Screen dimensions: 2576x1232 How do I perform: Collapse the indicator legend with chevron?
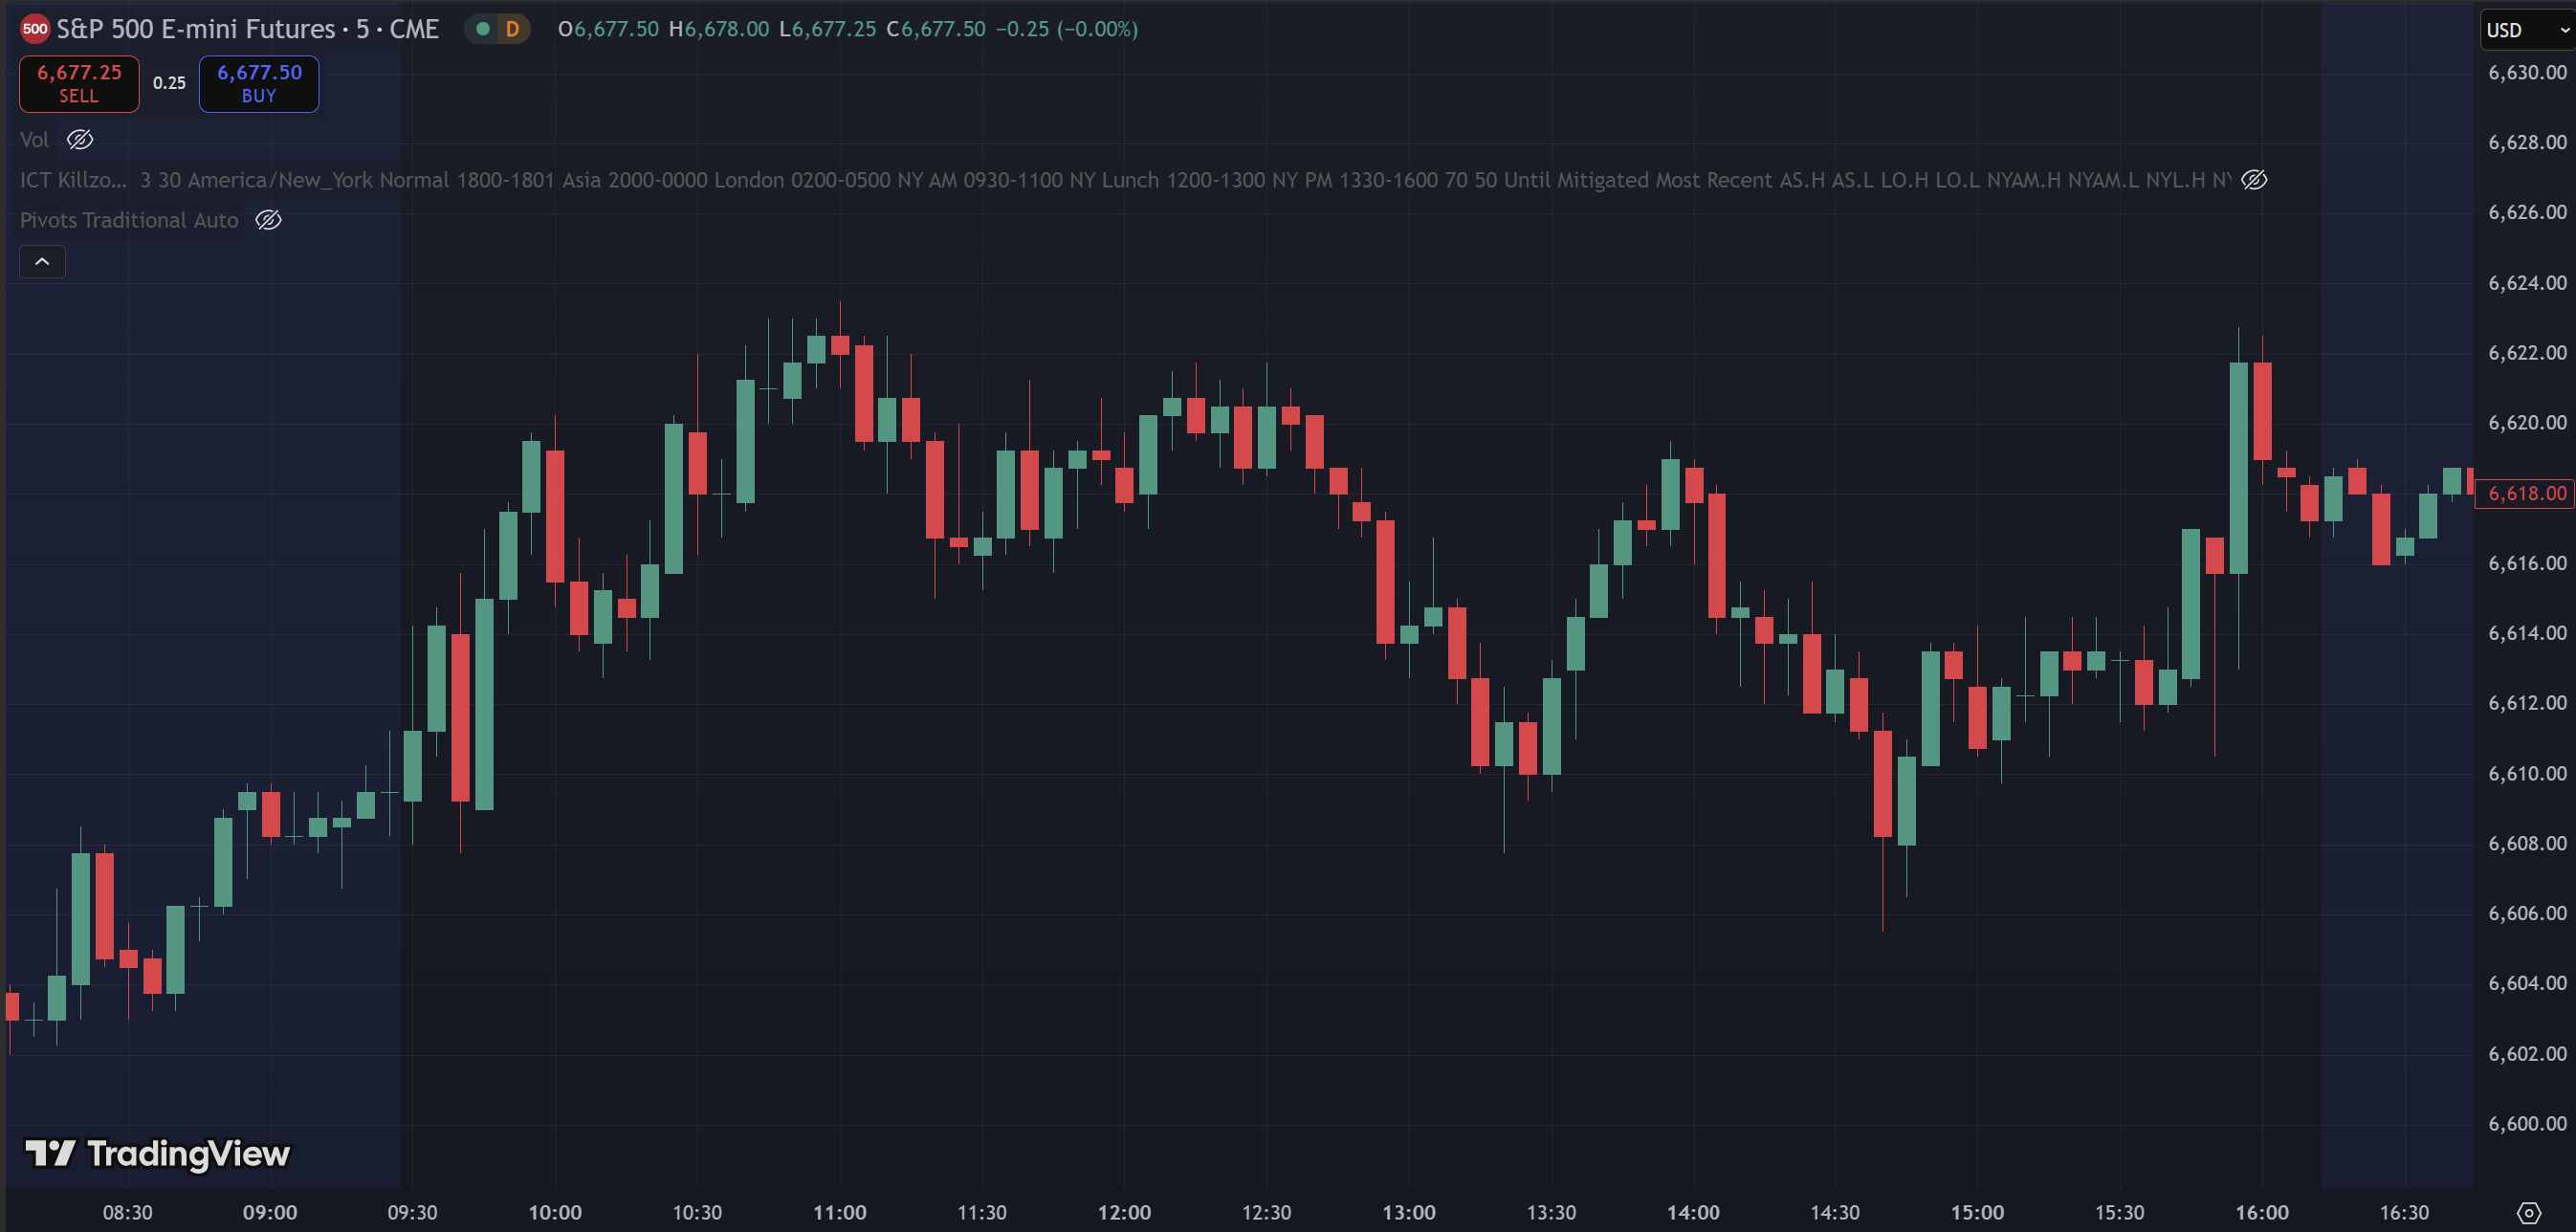pyautogui.click(x=42, y=262)
